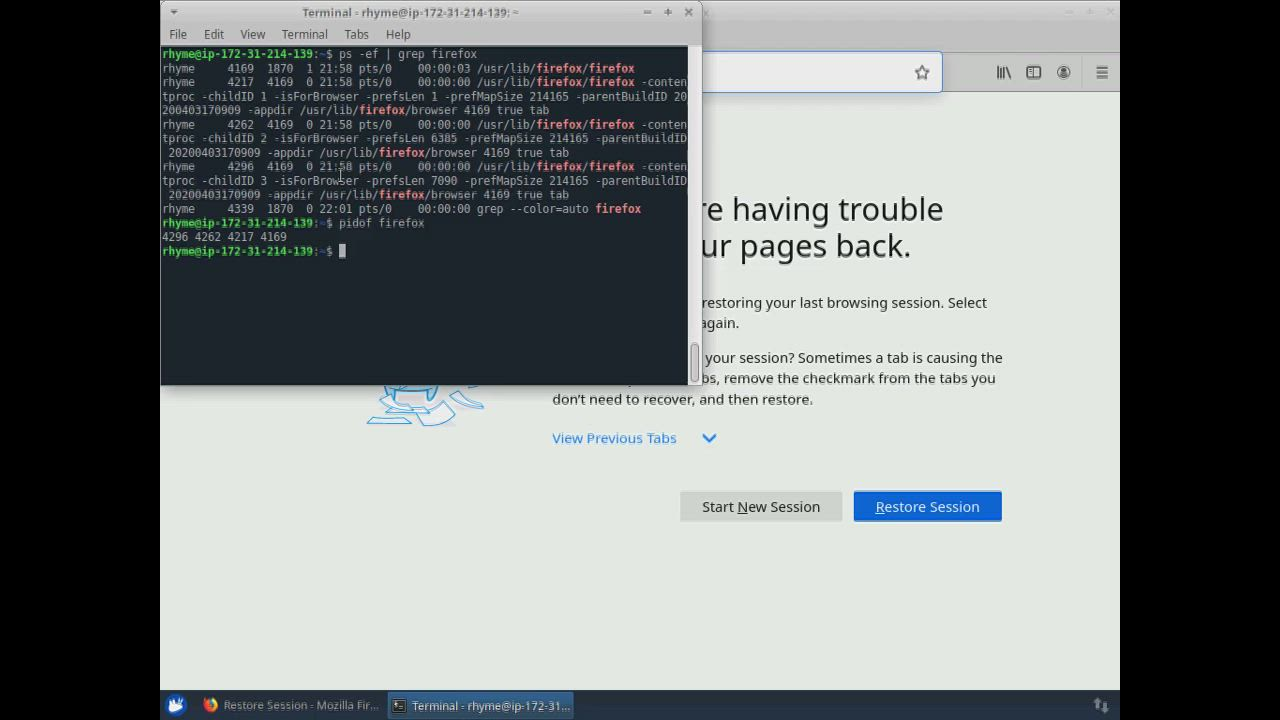The height and width of the screenshot is (720, 1280).
Task: Click the 'don't need to recover' paragraph line
Action: [x=682, y=399]
